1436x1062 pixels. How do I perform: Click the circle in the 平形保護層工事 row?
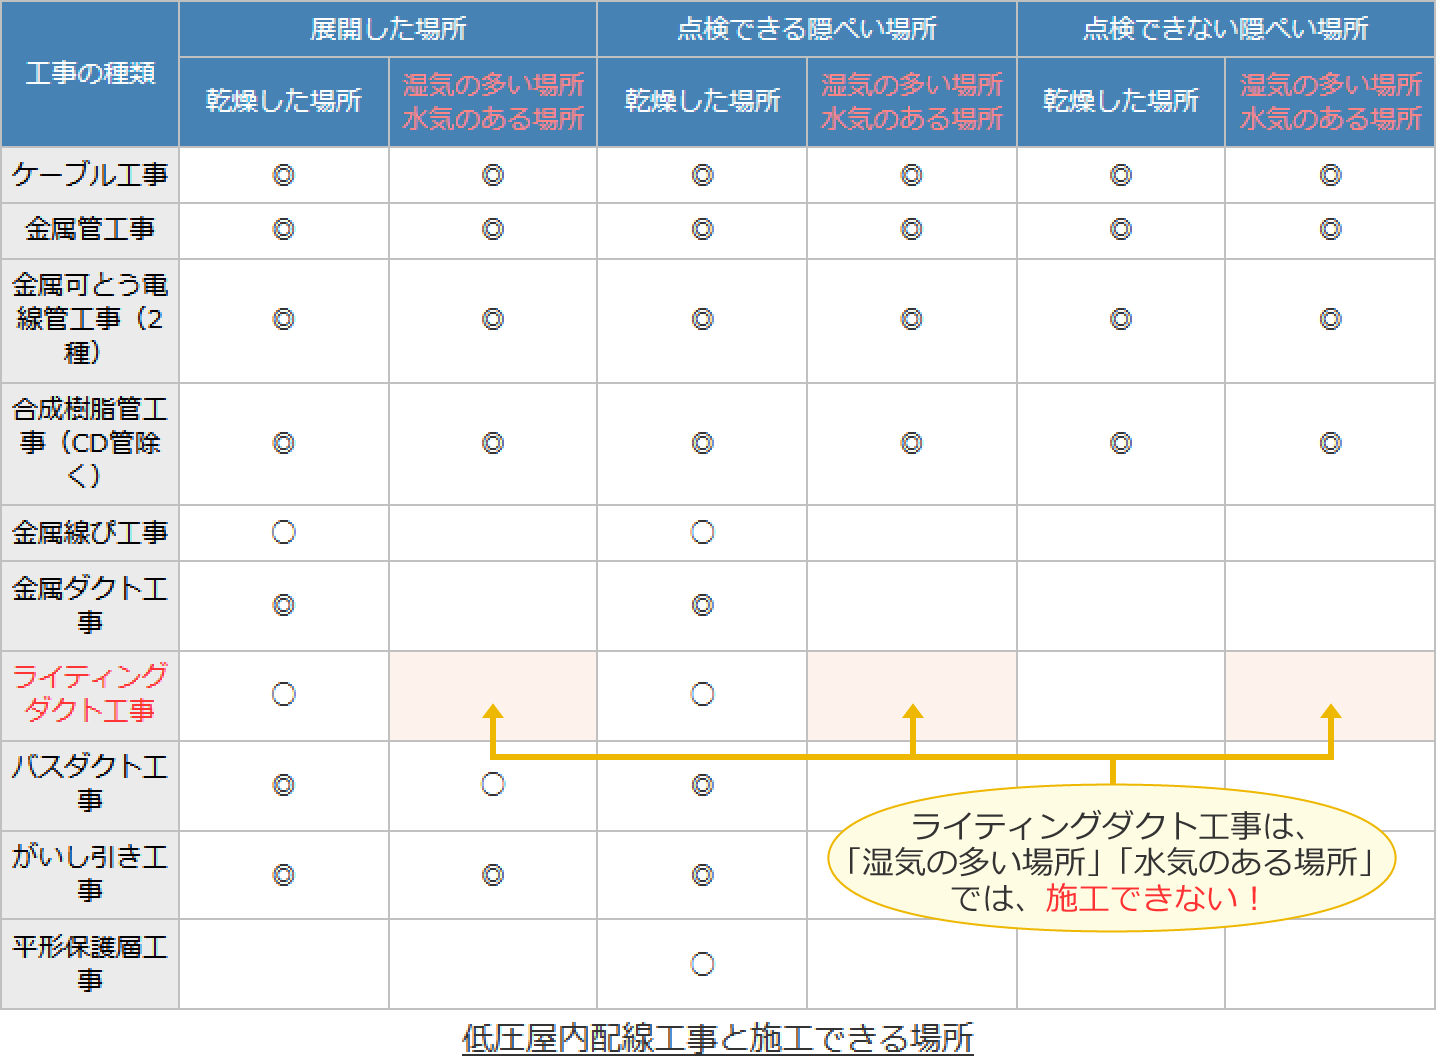(702, 964)
